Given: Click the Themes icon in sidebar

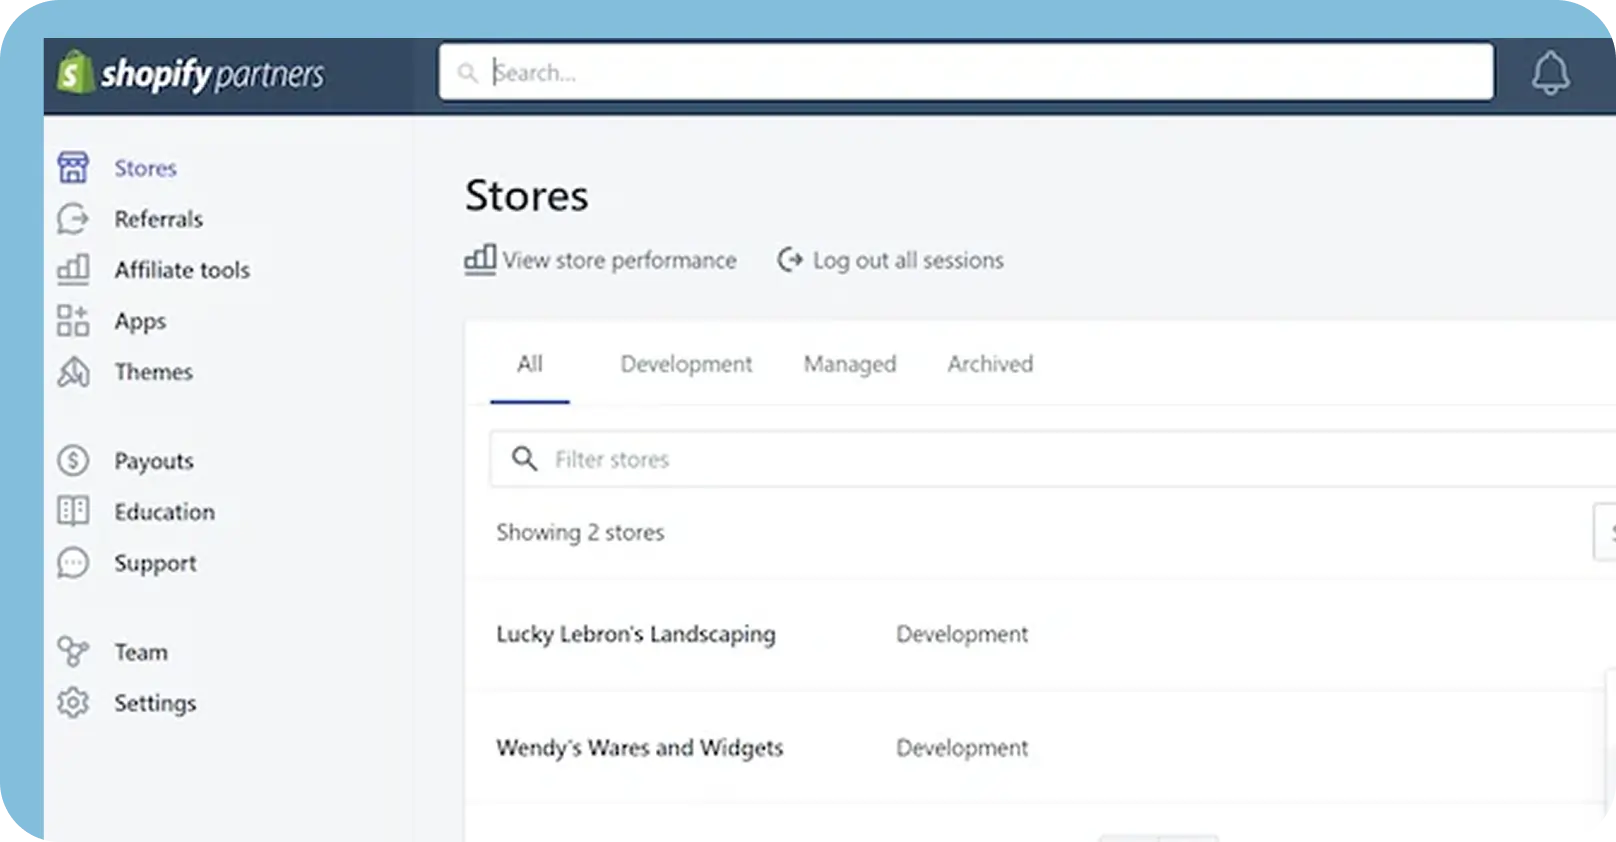Looking at the screenshot, I should click(x=73, y=372).
